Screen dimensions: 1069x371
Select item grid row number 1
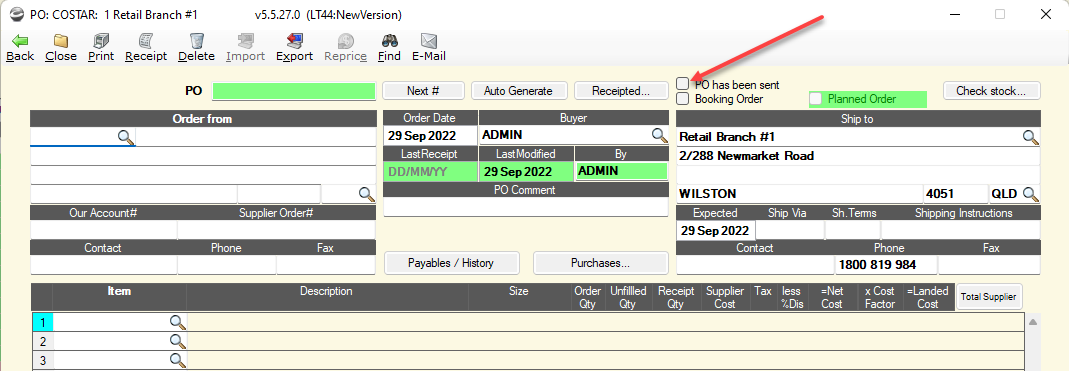pos(42,322)
